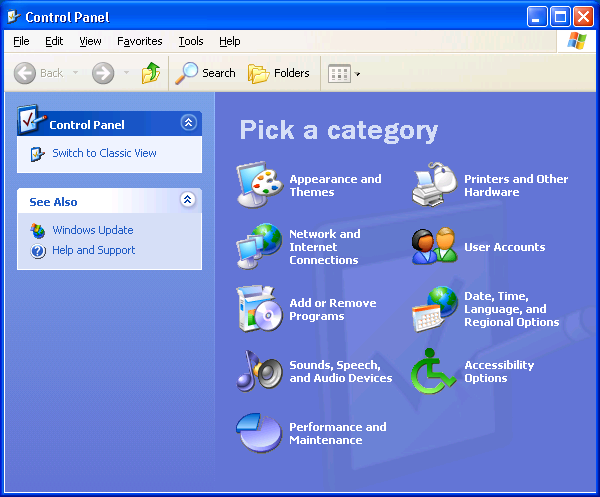Open the Tools menu
Viewport: 600px width, 497px height.
(191, 41)
